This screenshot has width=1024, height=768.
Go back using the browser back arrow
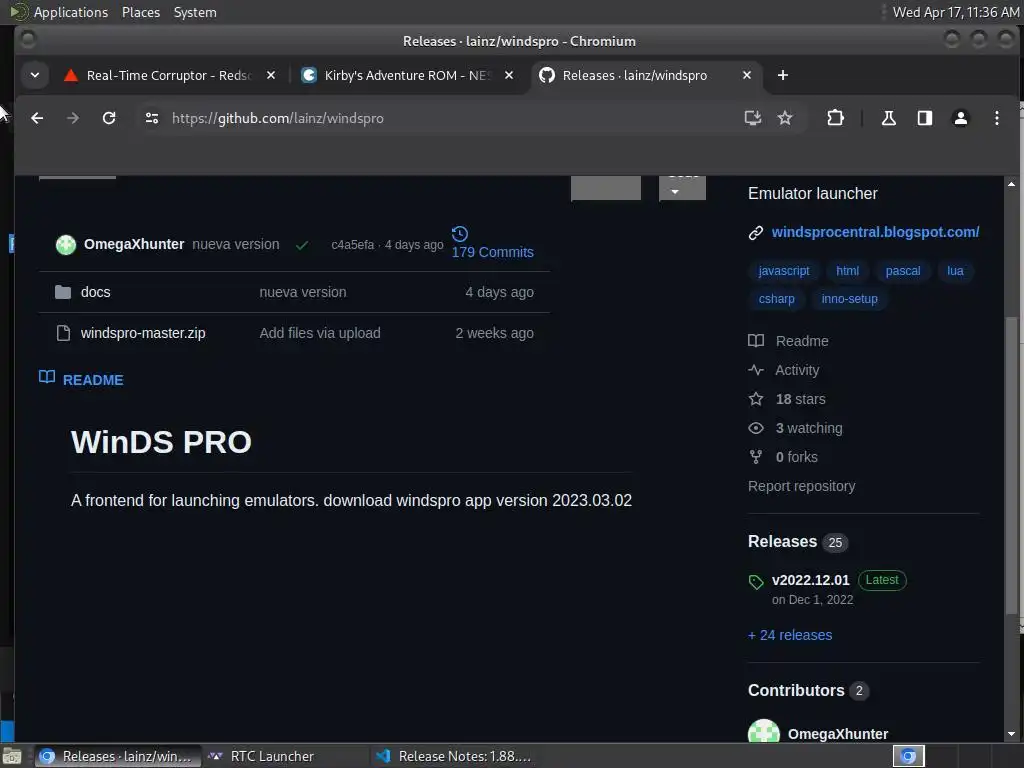[37, 118]
